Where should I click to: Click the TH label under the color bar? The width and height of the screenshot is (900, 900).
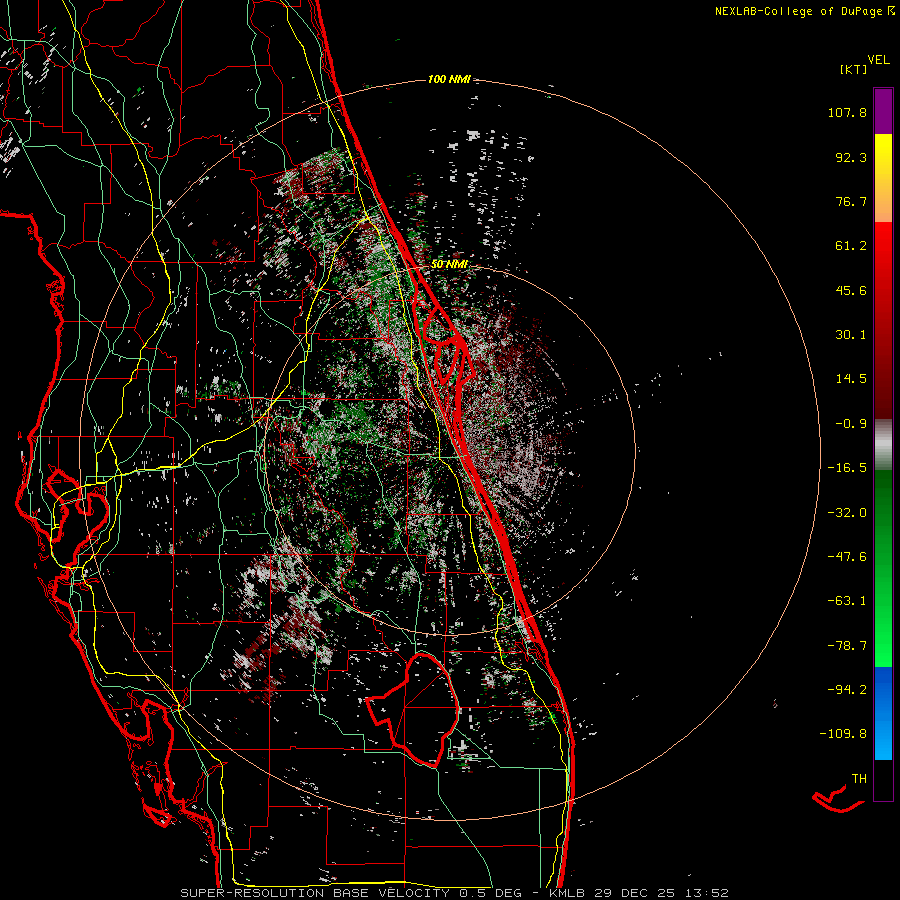pyautogui.click(x=859, y=779)
